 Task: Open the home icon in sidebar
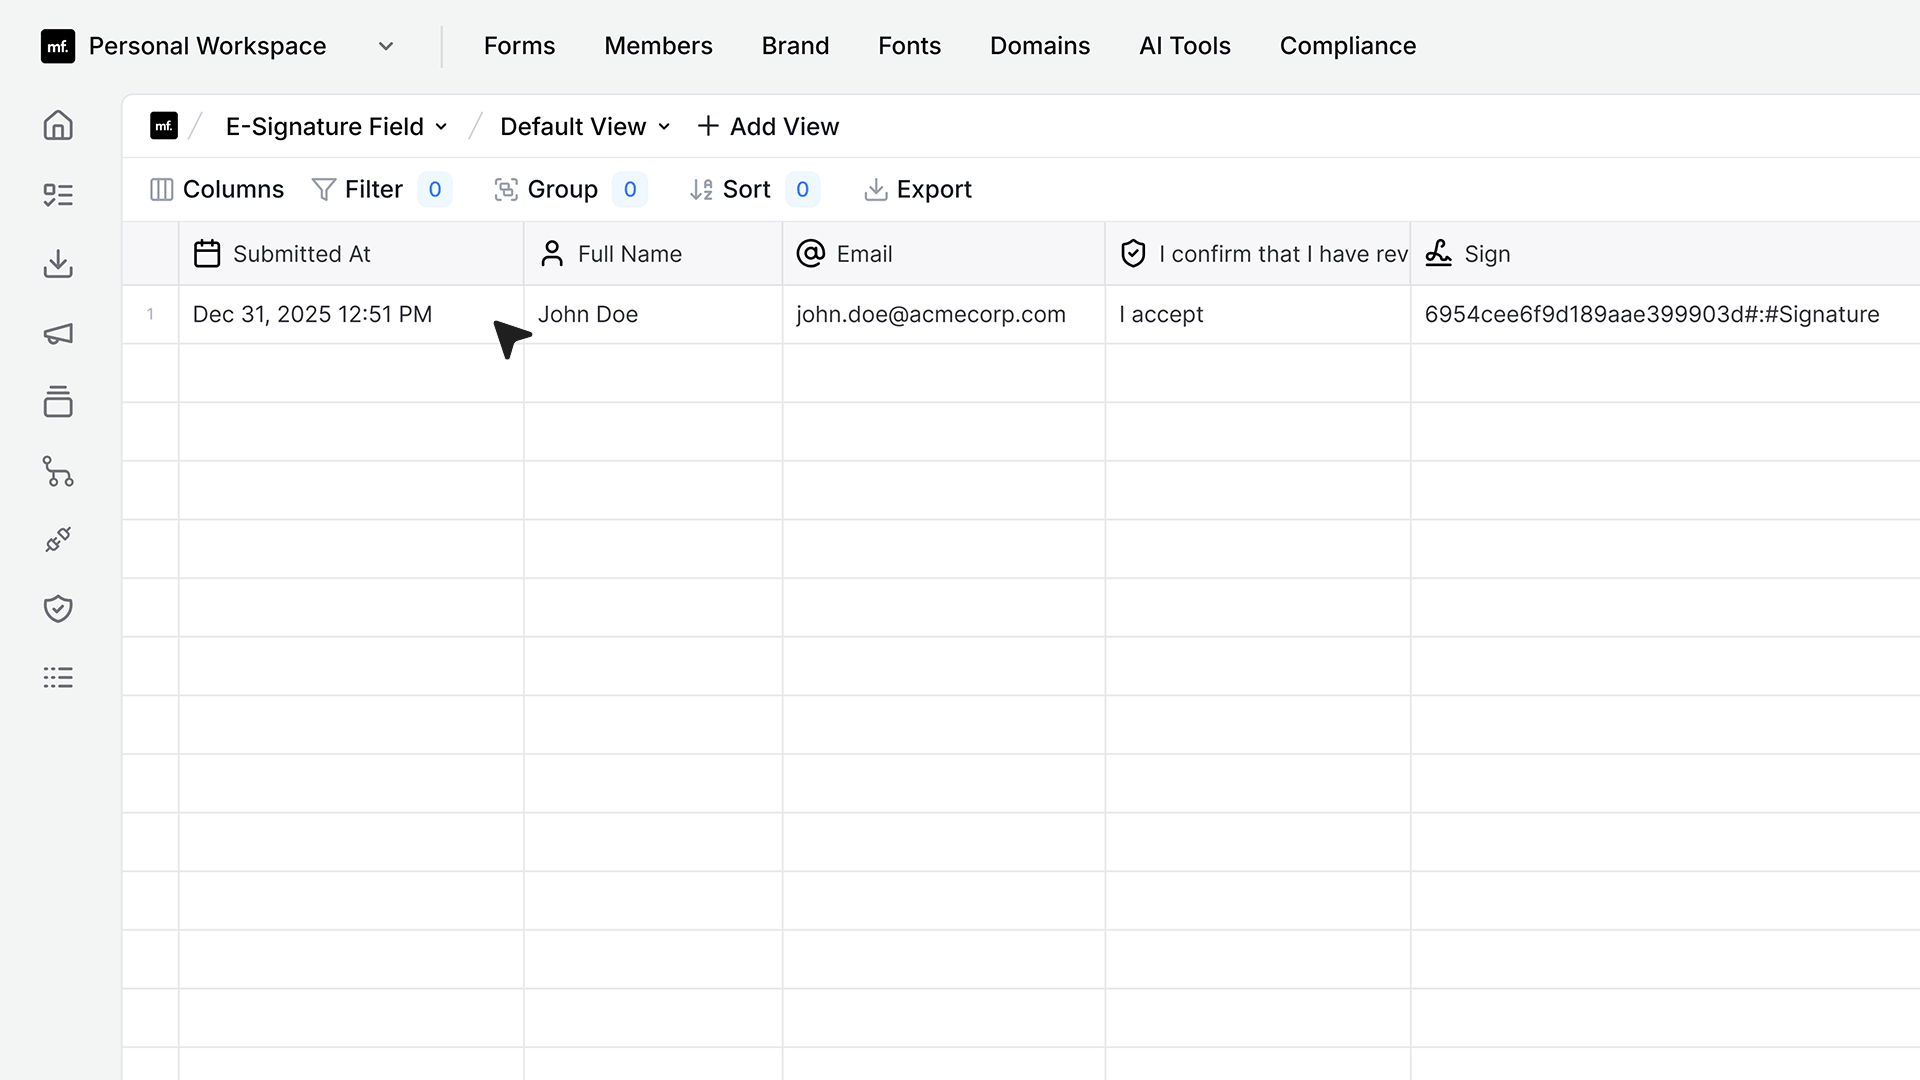(x=58, y=125)
